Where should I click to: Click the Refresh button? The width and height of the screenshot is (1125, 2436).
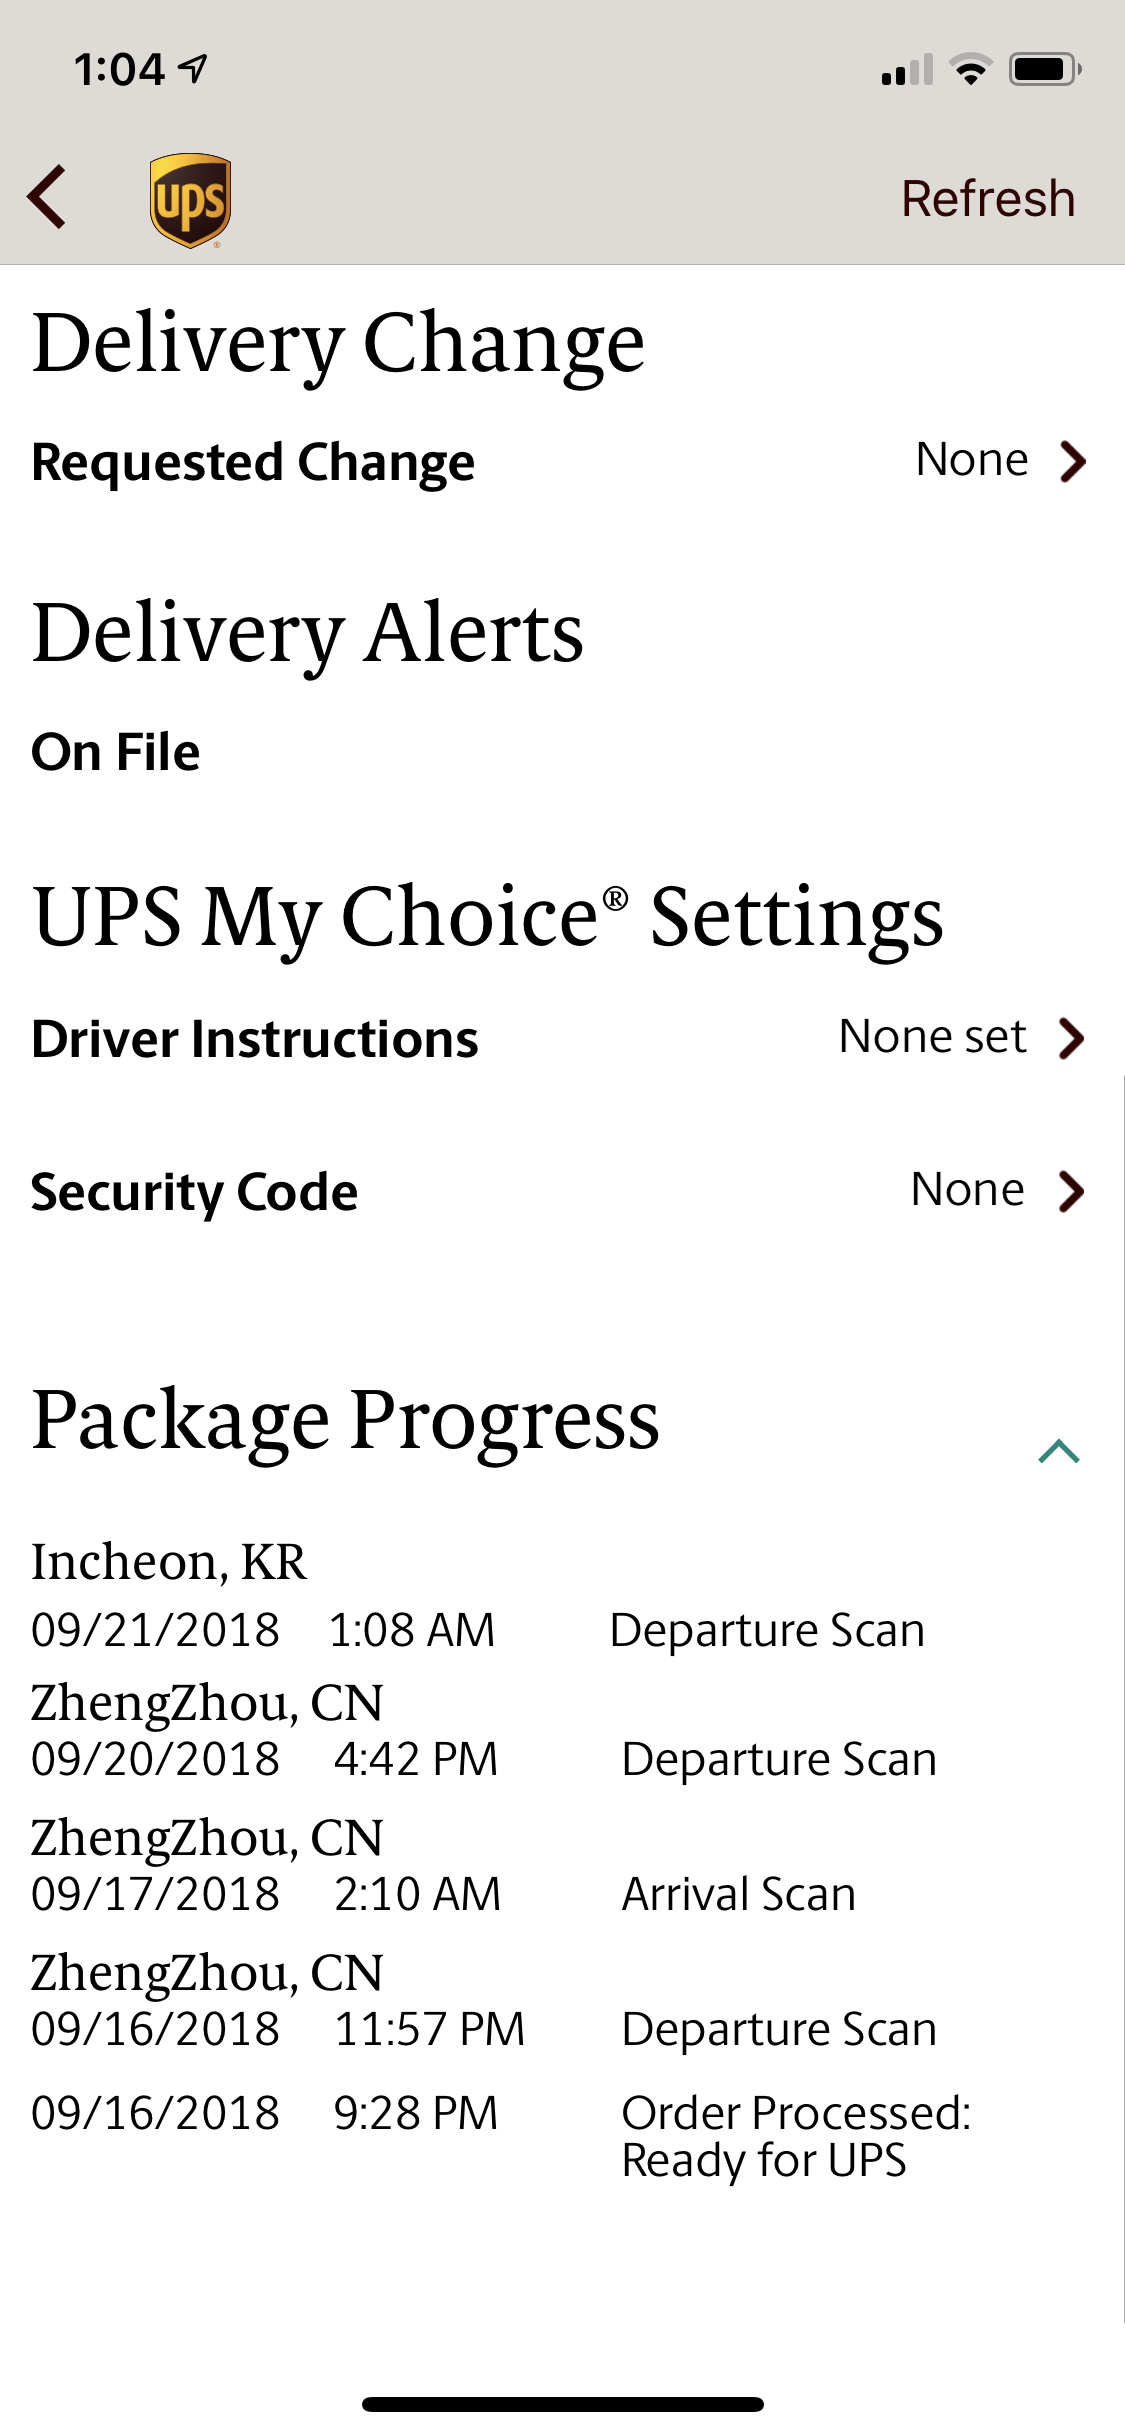(988, 198)
